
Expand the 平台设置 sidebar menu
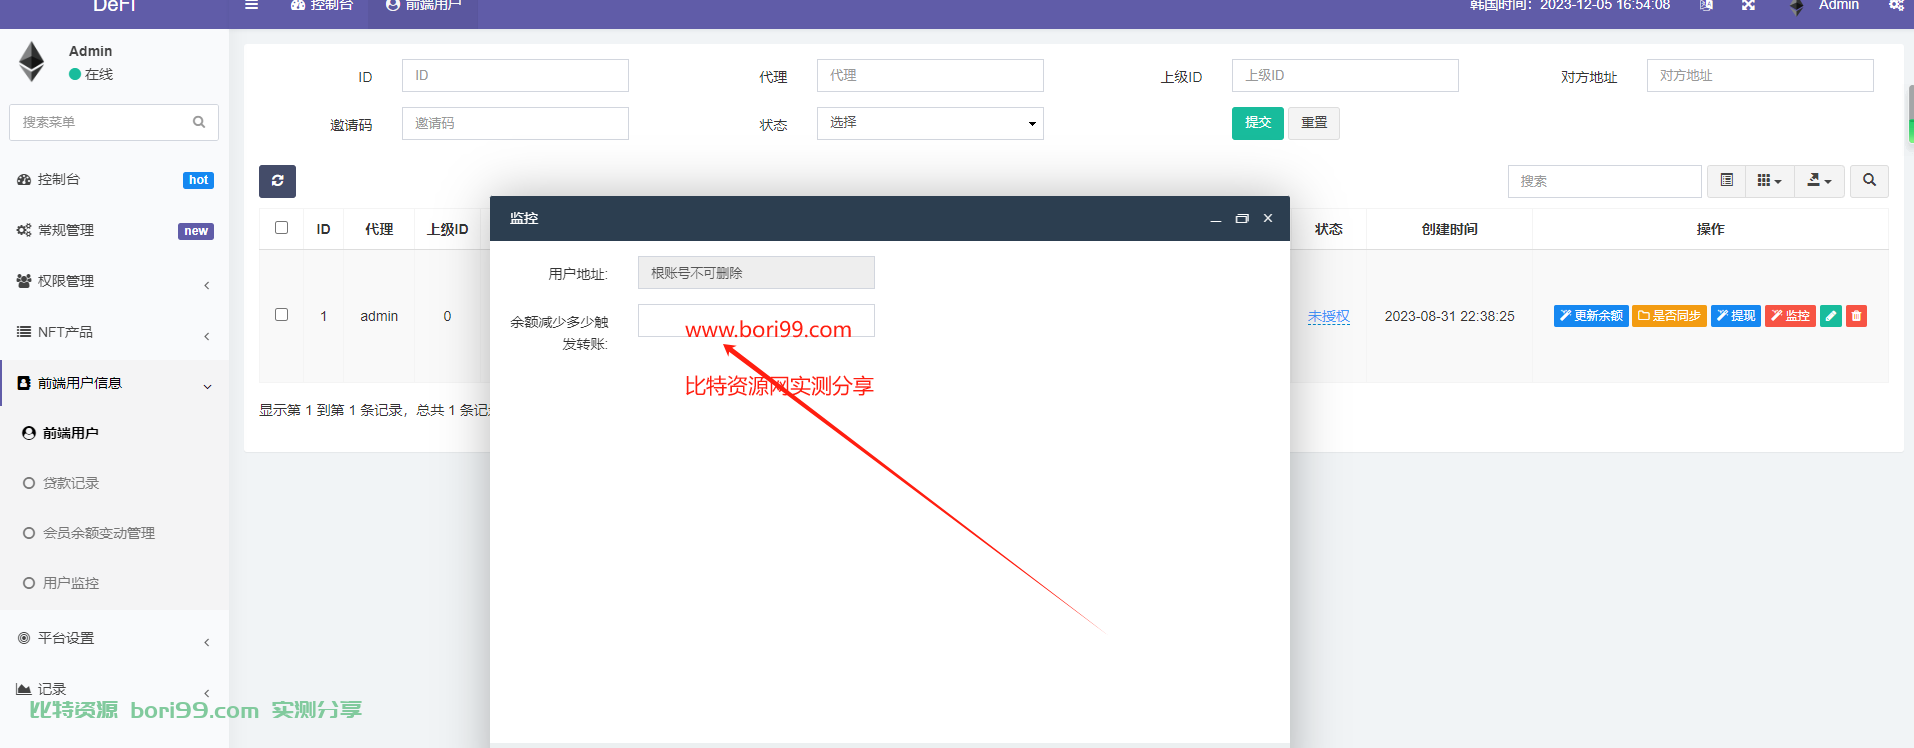[x=114, y=638]
